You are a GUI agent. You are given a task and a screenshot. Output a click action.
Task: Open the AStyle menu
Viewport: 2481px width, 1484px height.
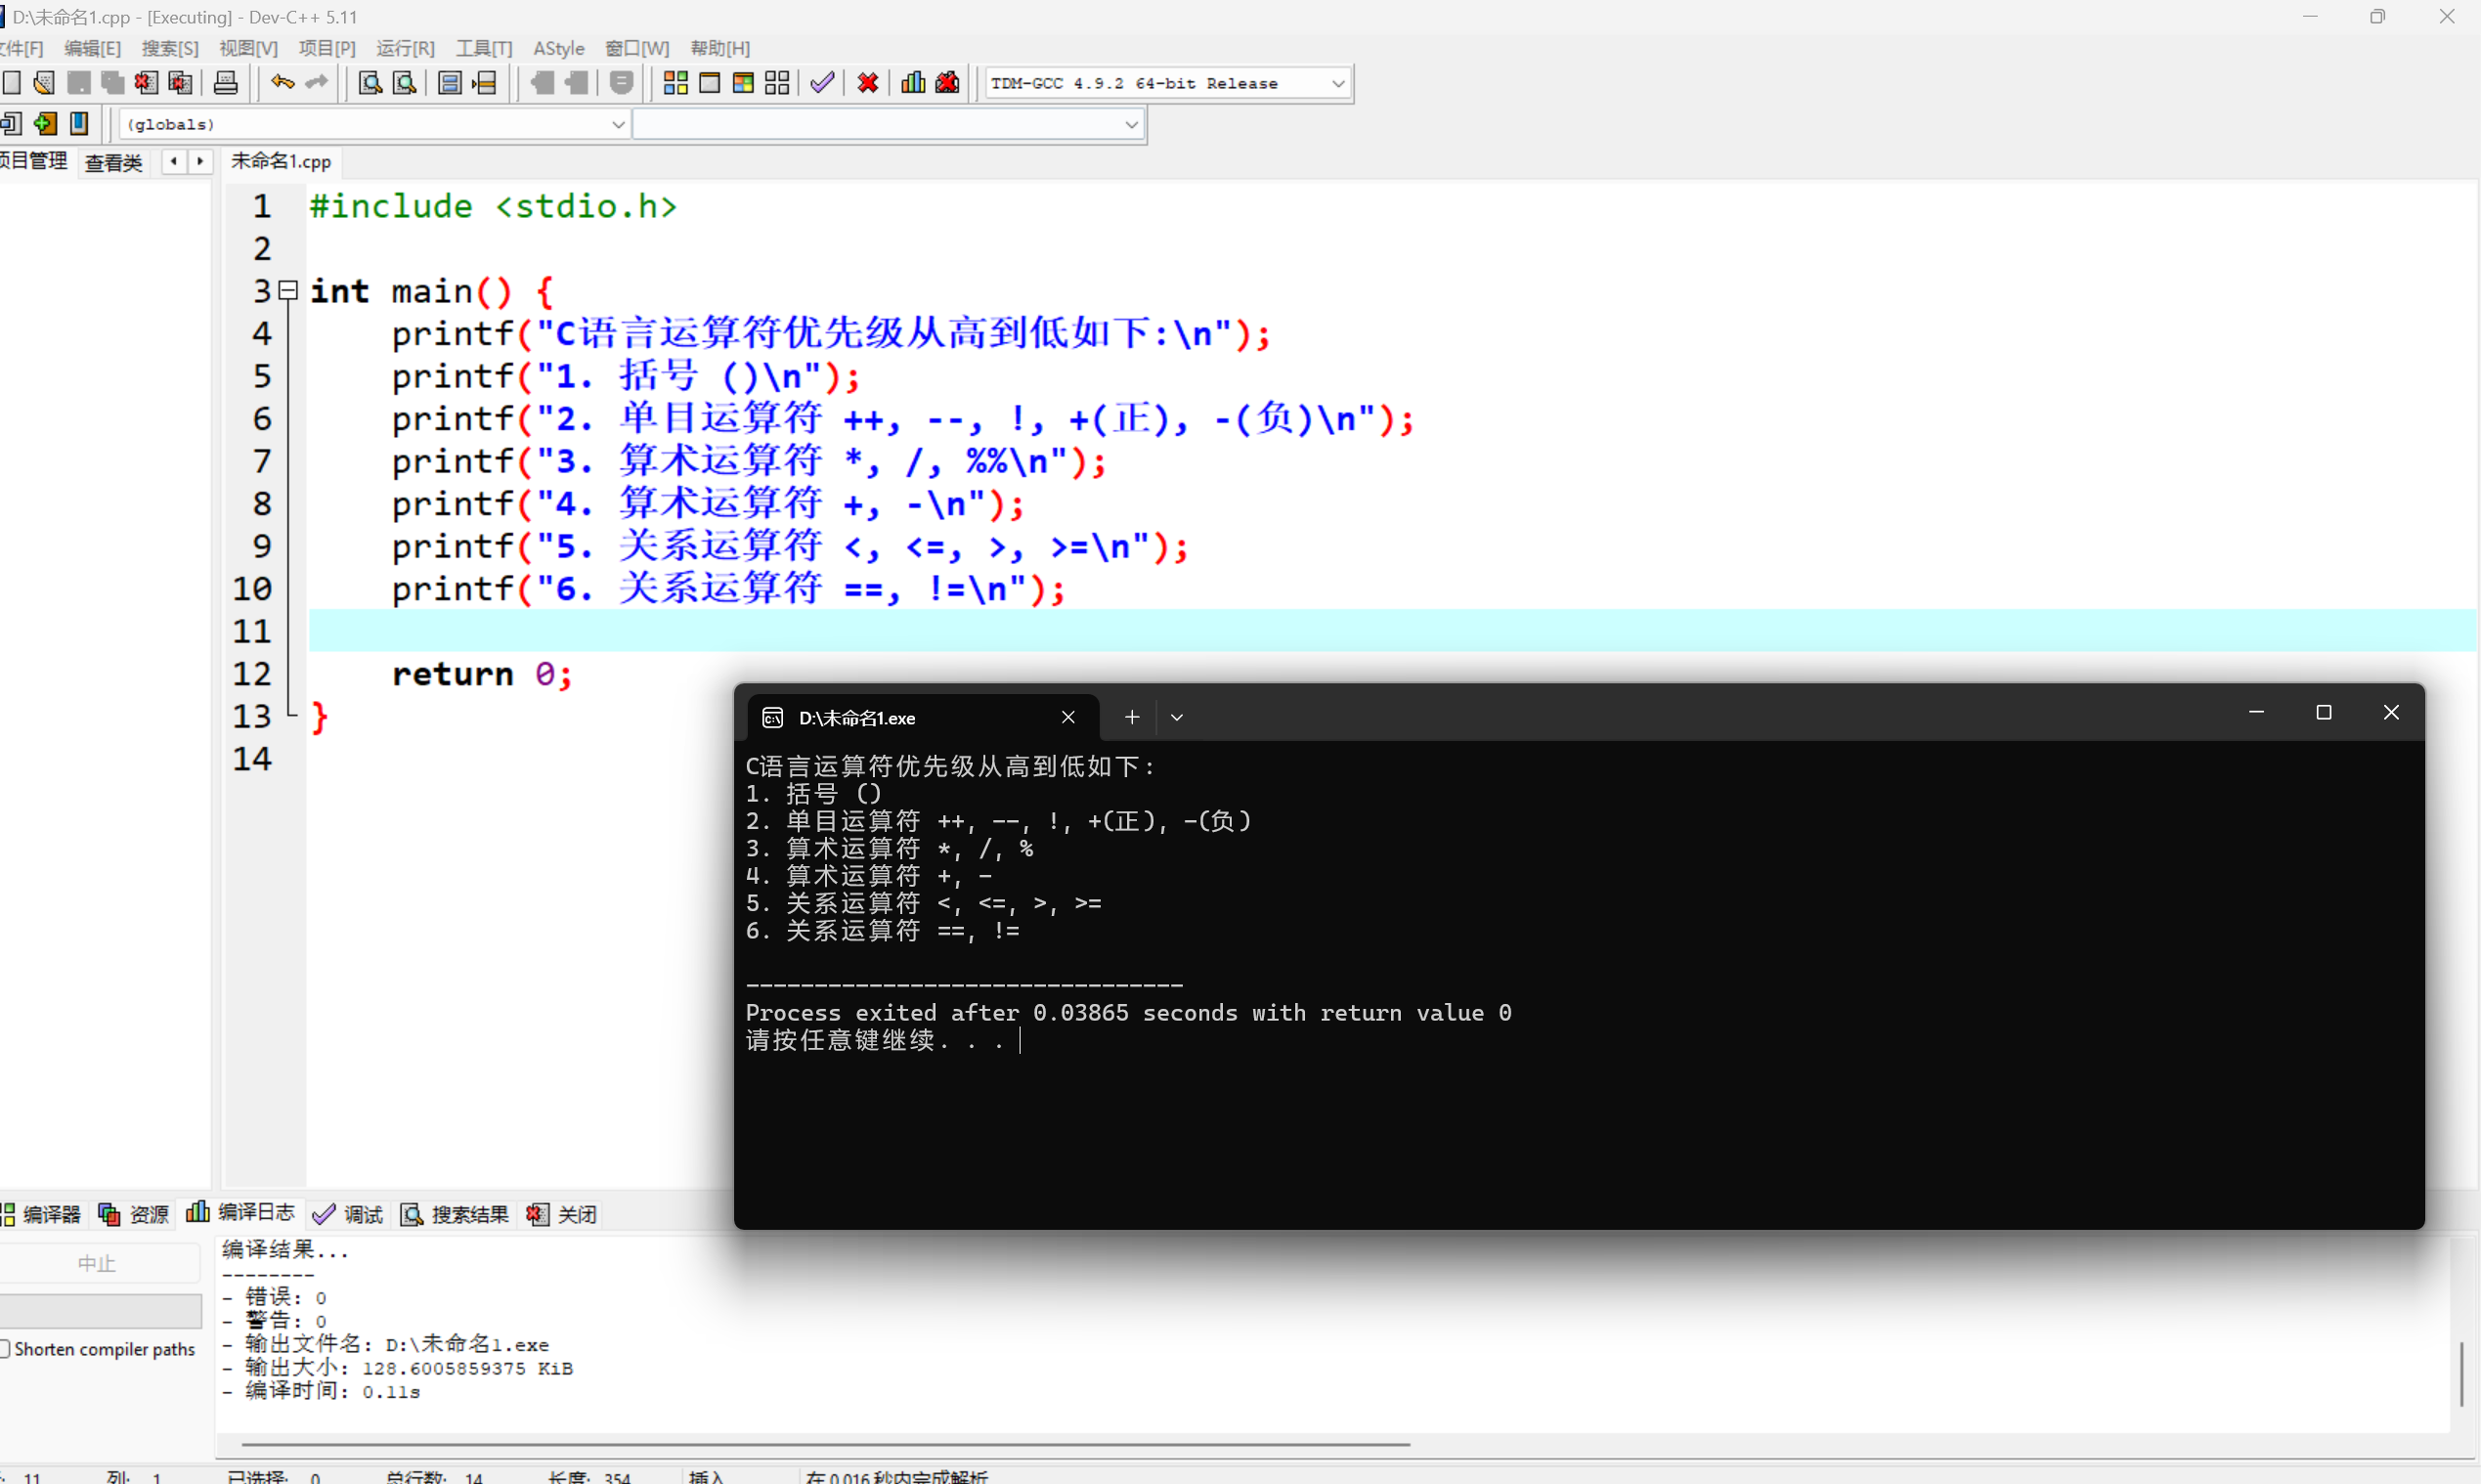click(x=558, y=48)
